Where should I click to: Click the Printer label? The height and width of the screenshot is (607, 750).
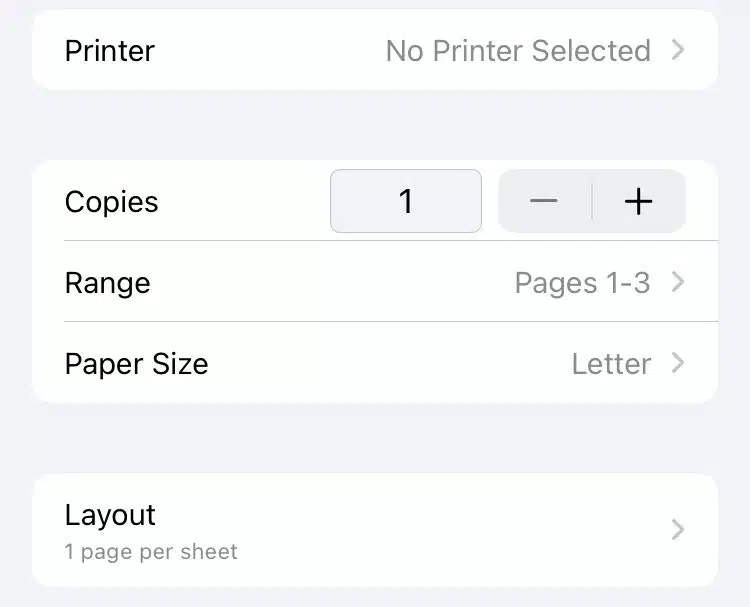[110, 50]
